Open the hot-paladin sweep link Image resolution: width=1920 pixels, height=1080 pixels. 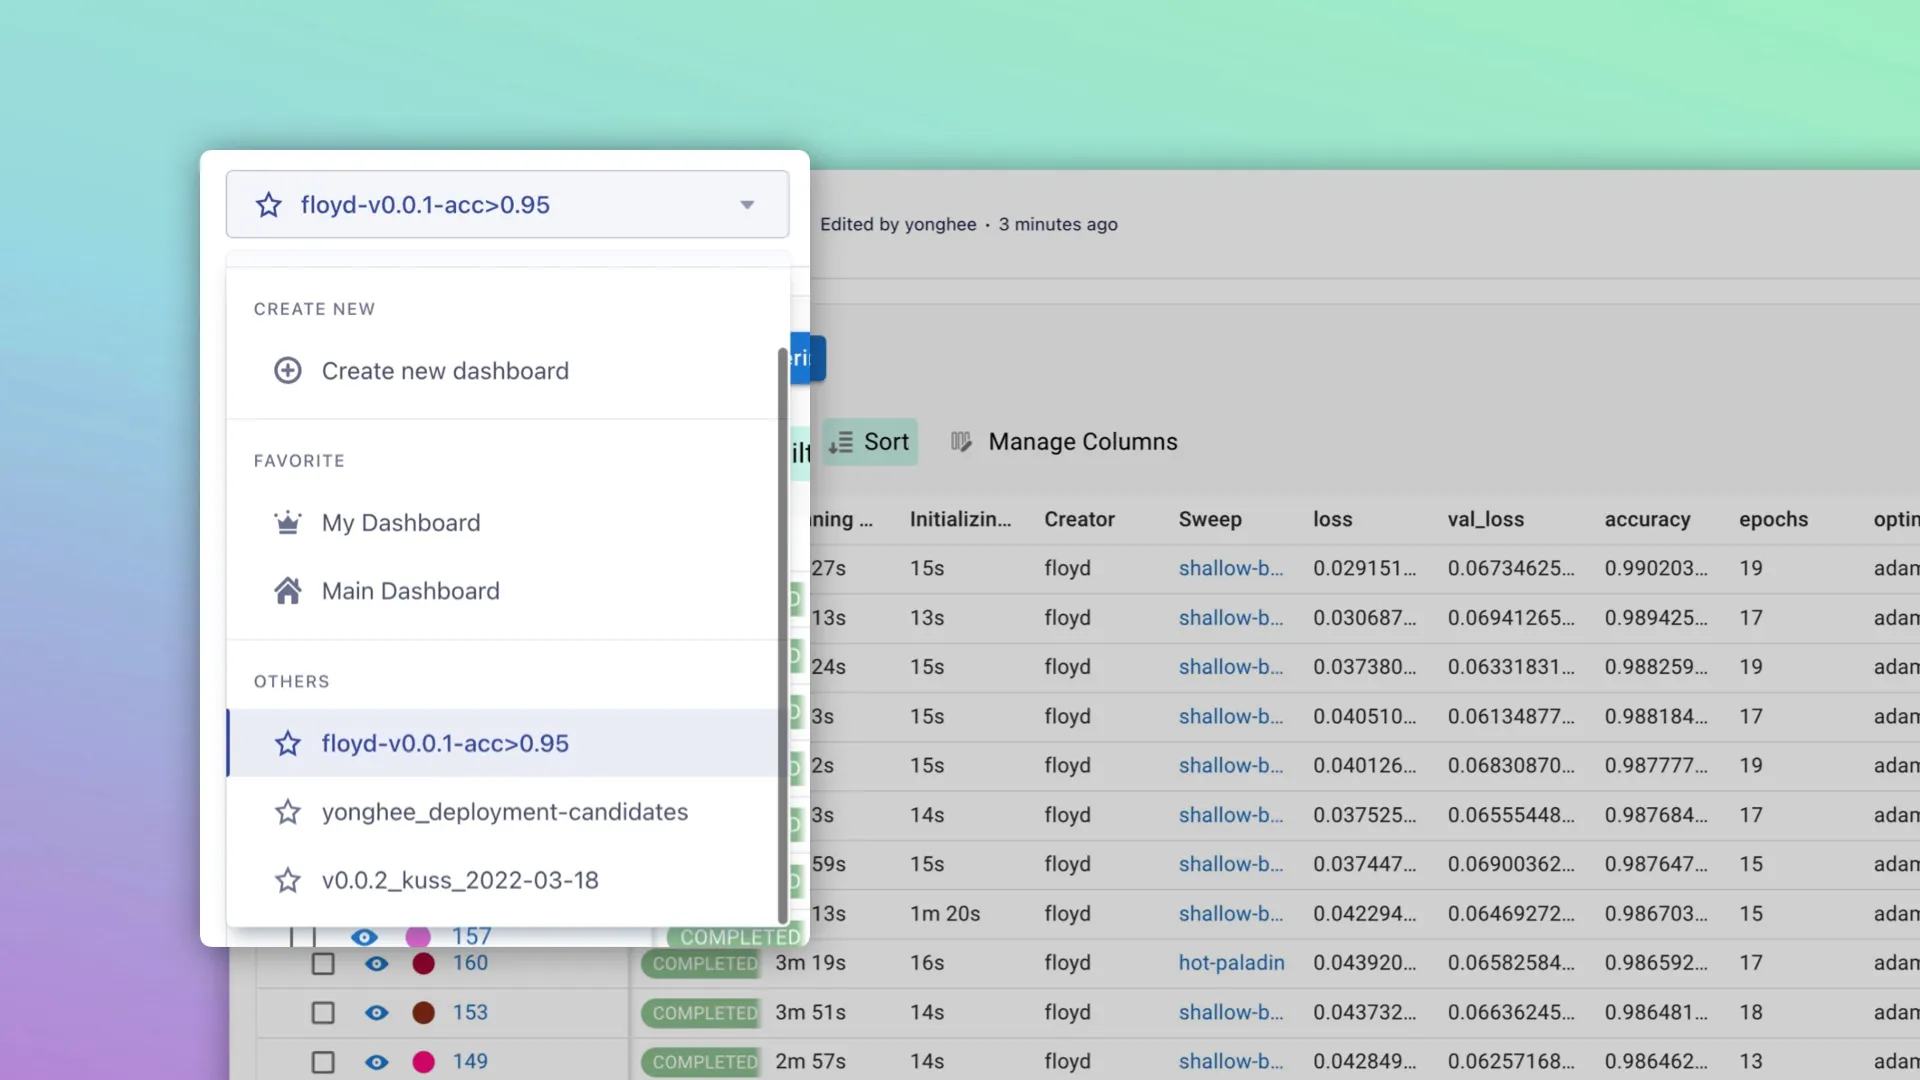[1231, 963]
